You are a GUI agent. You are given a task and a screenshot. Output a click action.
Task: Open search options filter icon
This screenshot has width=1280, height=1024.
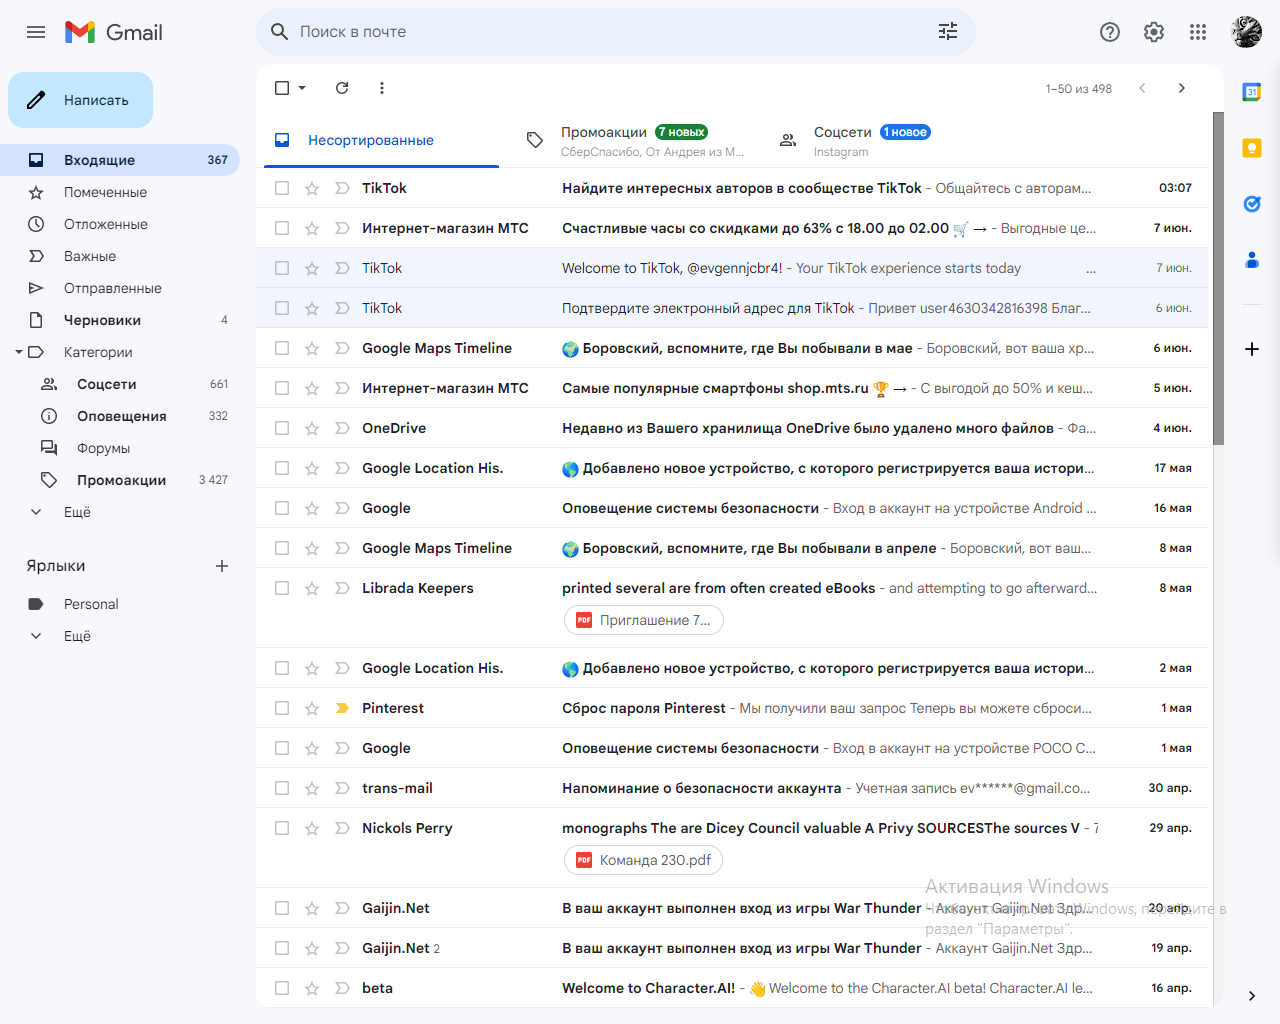coord(948,32)
